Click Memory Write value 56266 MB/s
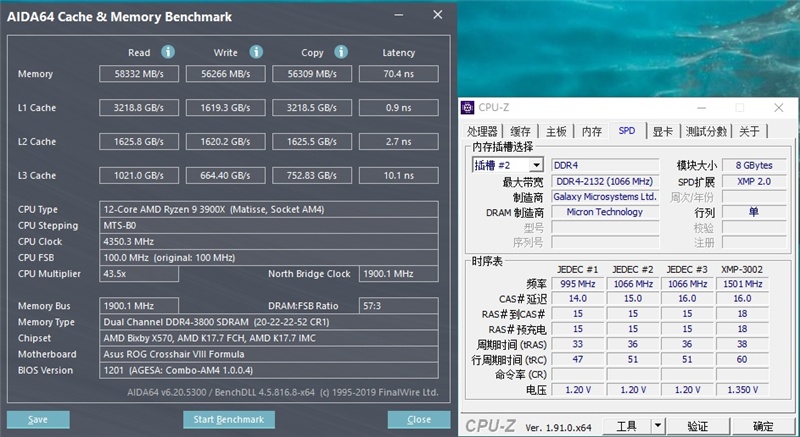This screenshot has height=437, width=800. click(x=226, y=73)
